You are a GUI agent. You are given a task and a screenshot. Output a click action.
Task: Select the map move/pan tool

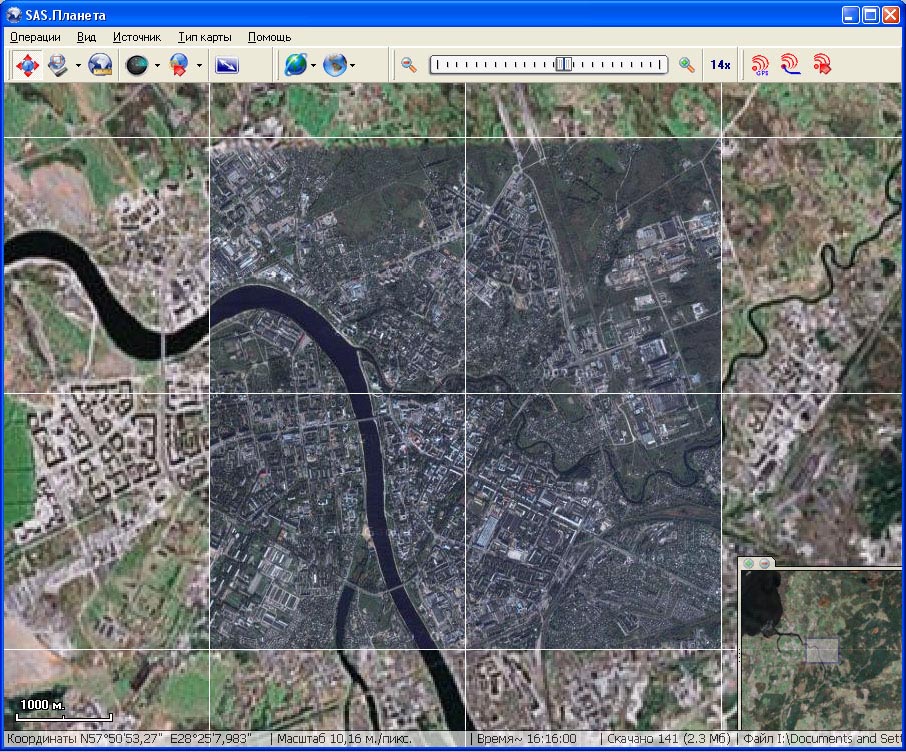point(27,65)
